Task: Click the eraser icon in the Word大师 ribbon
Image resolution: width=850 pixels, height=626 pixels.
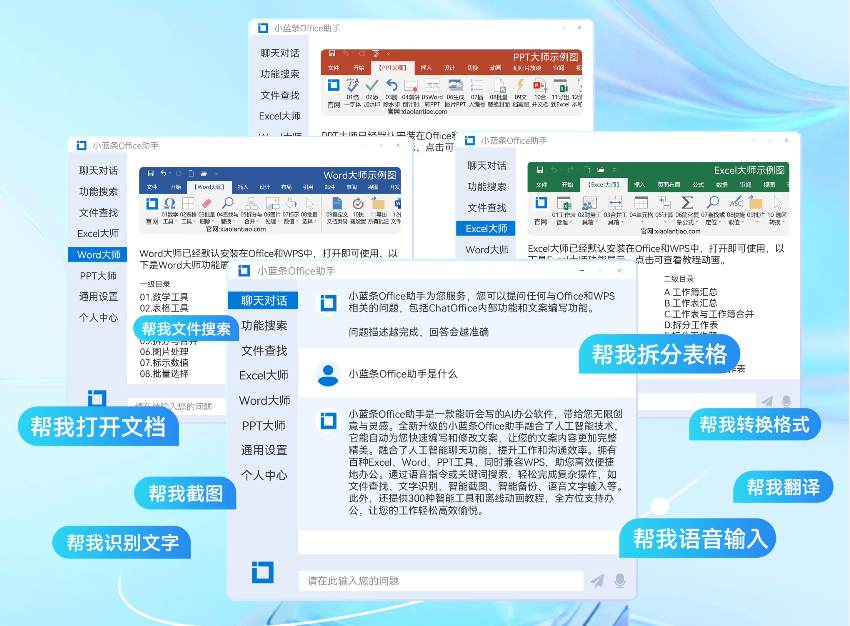Action: tap(207, 205)
